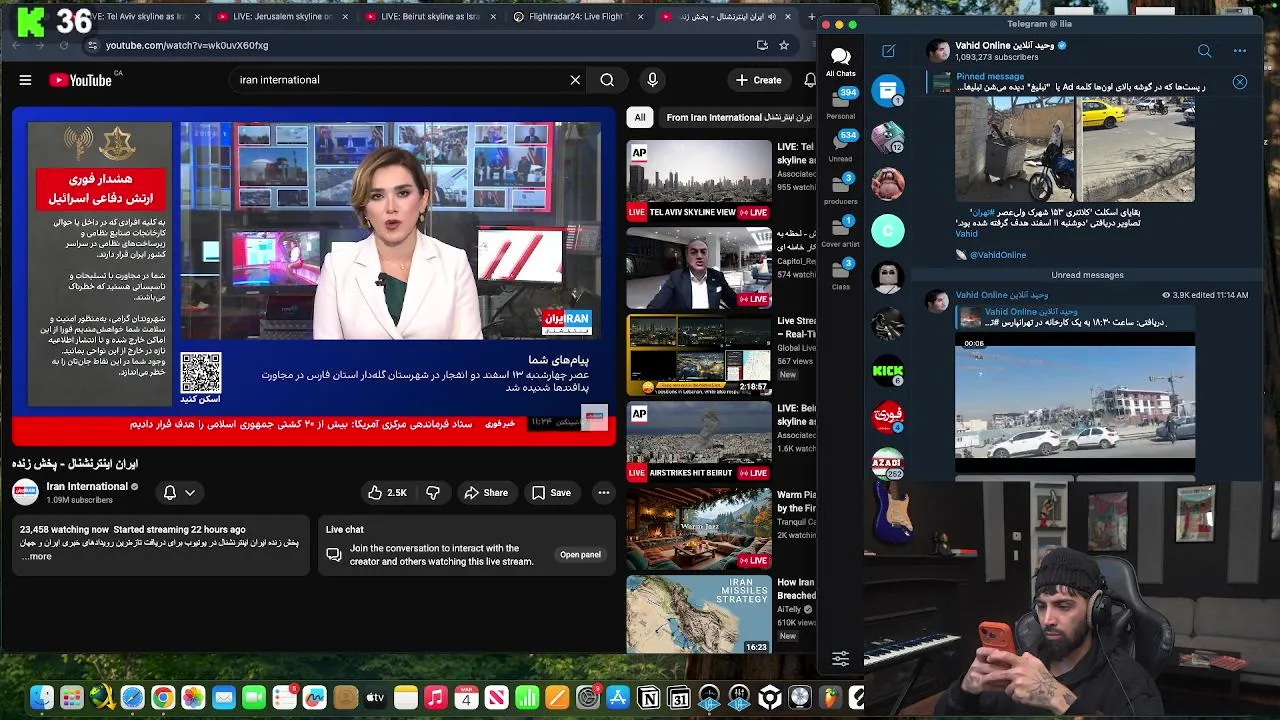
Task: Open FL Studio from the Dock
Action: pos(829,698)
